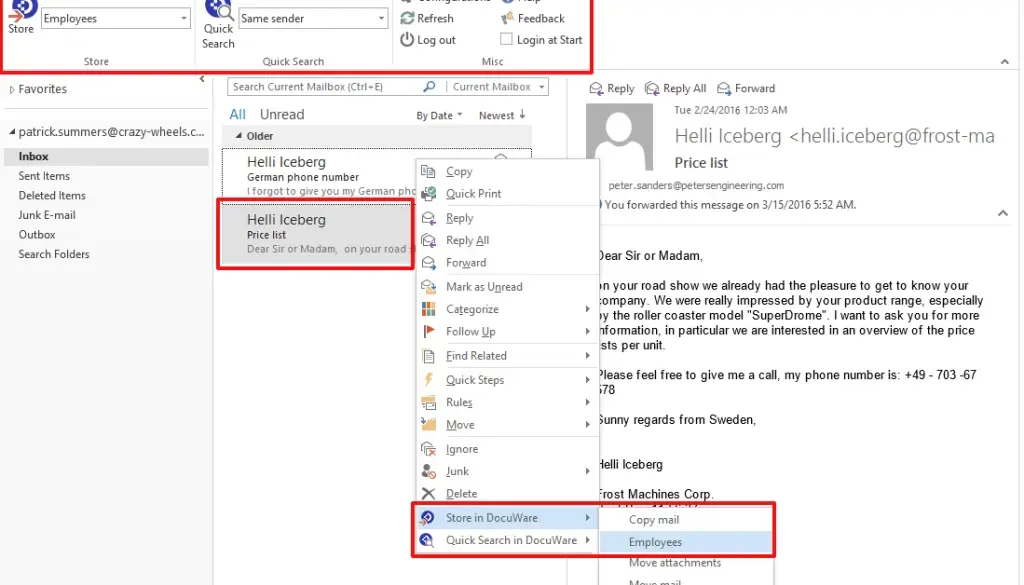
Task: Click the Log out power icon
Action: click(x=407, y=40)
